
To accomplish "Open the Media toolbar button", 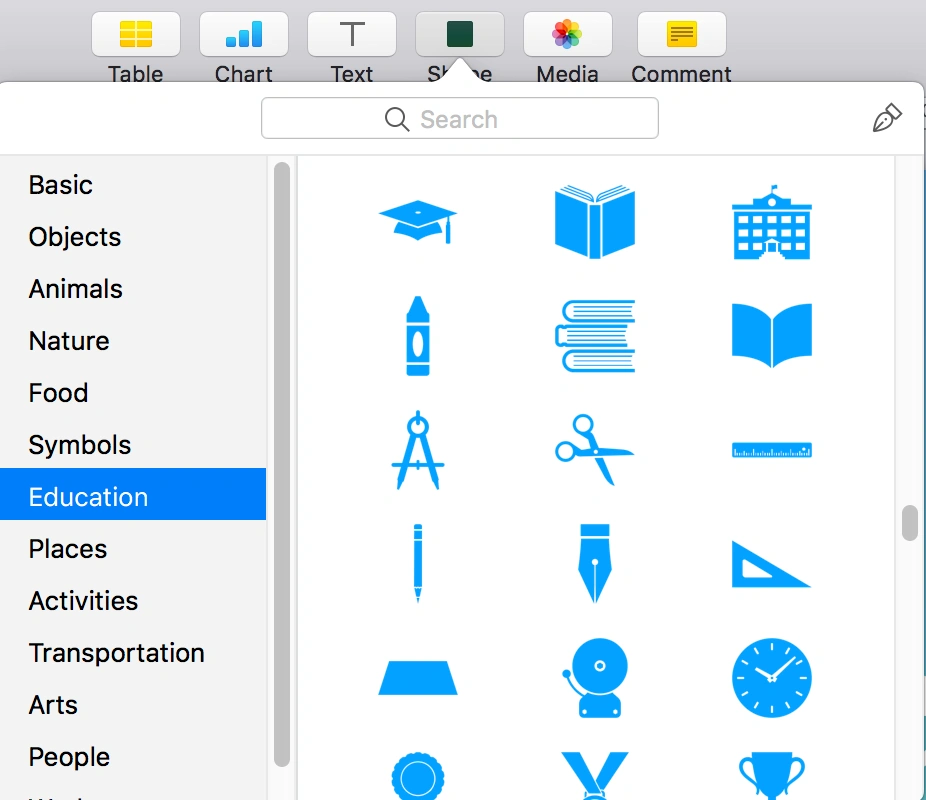I will pos(568,34).
